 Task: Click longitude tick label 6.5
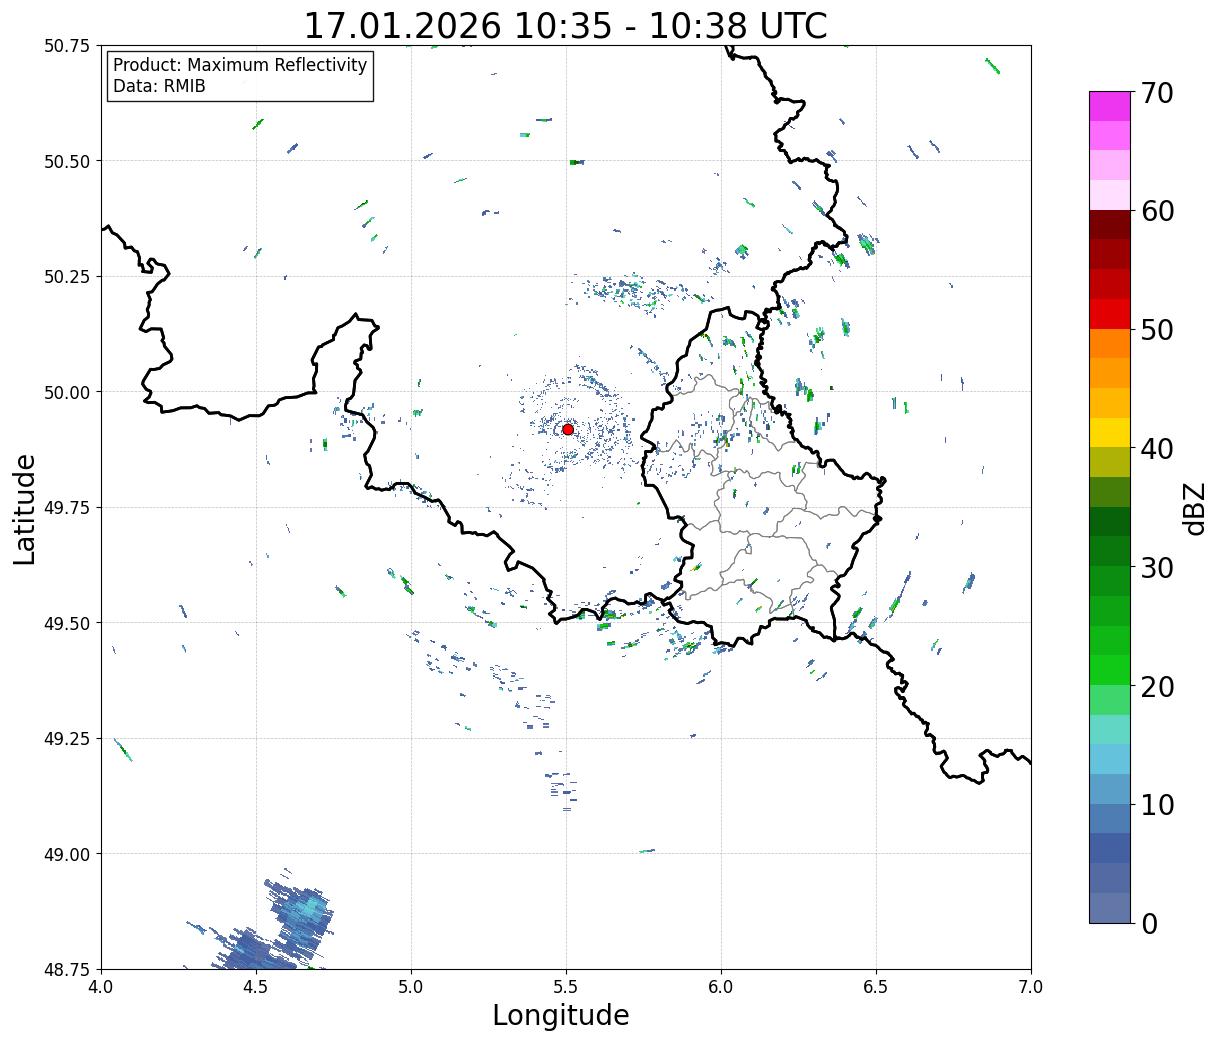876,987
